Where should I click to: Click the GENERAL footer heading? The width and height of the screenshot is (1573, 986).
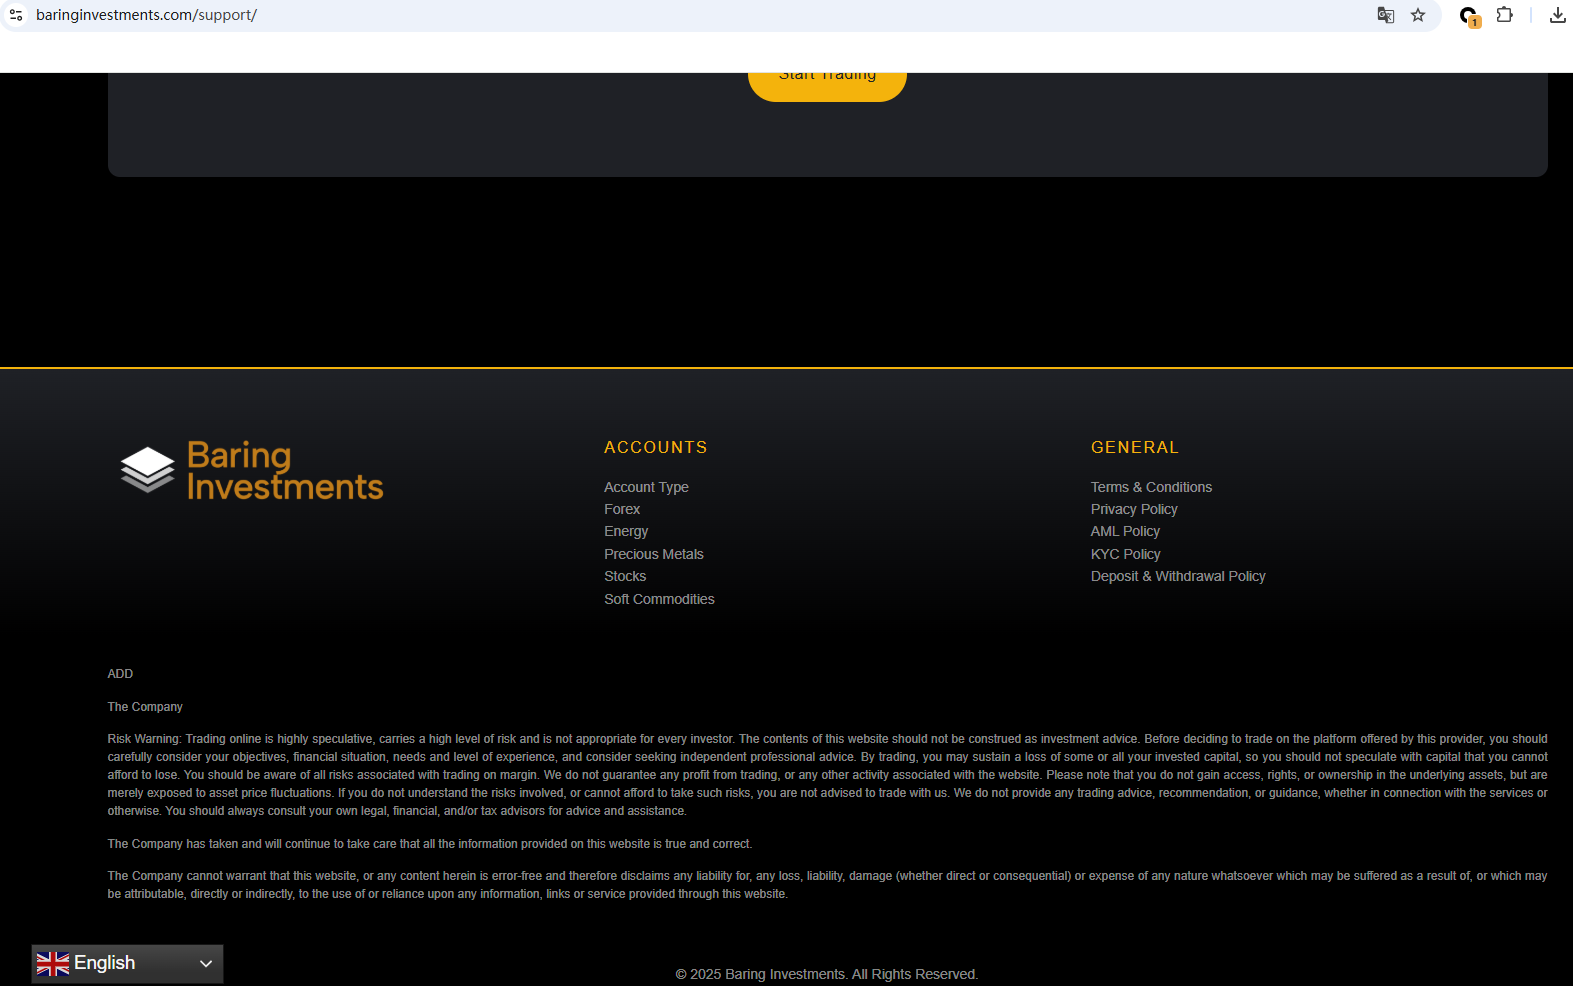[x=1135, y=447]
